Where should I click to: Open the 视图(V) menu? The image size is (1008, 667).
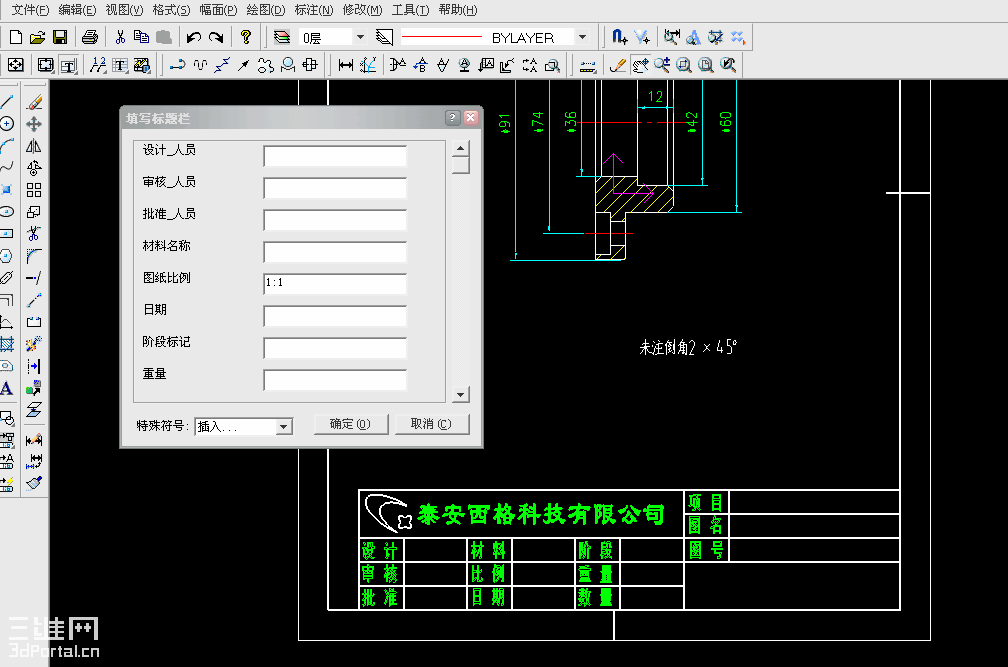pos(124,10)
